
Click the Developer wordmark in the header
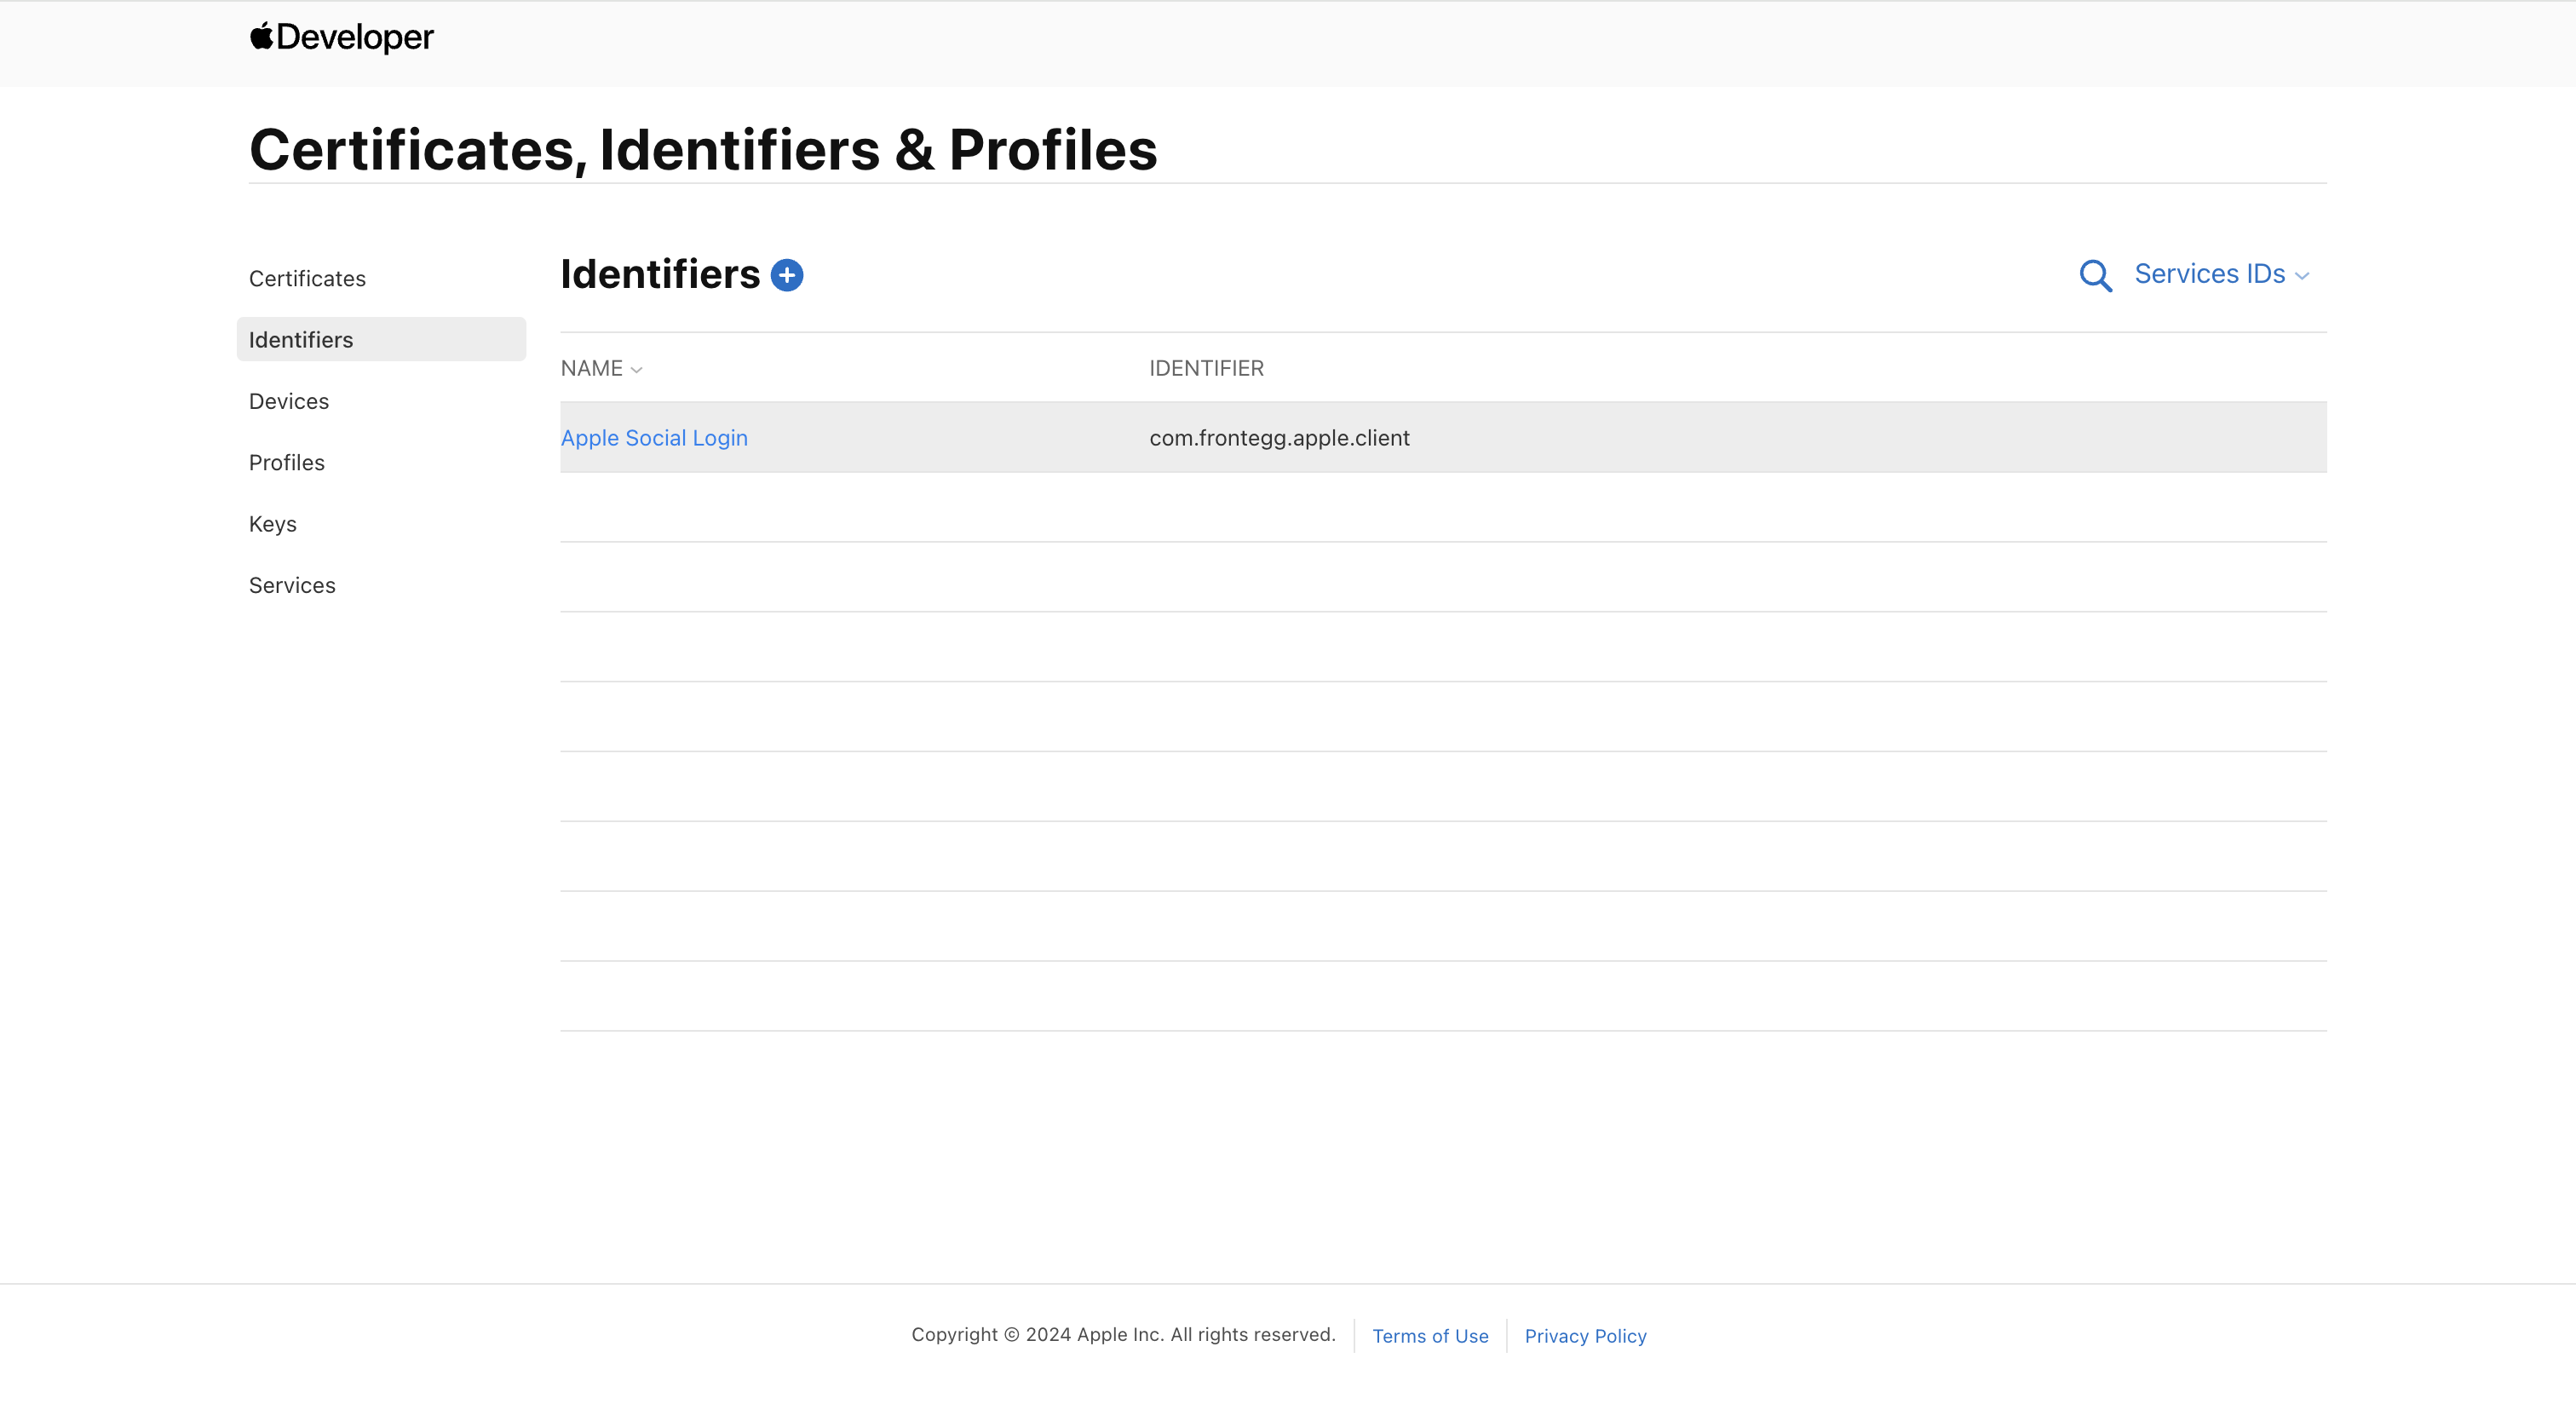pyautogui.click(x=355, y=37)
